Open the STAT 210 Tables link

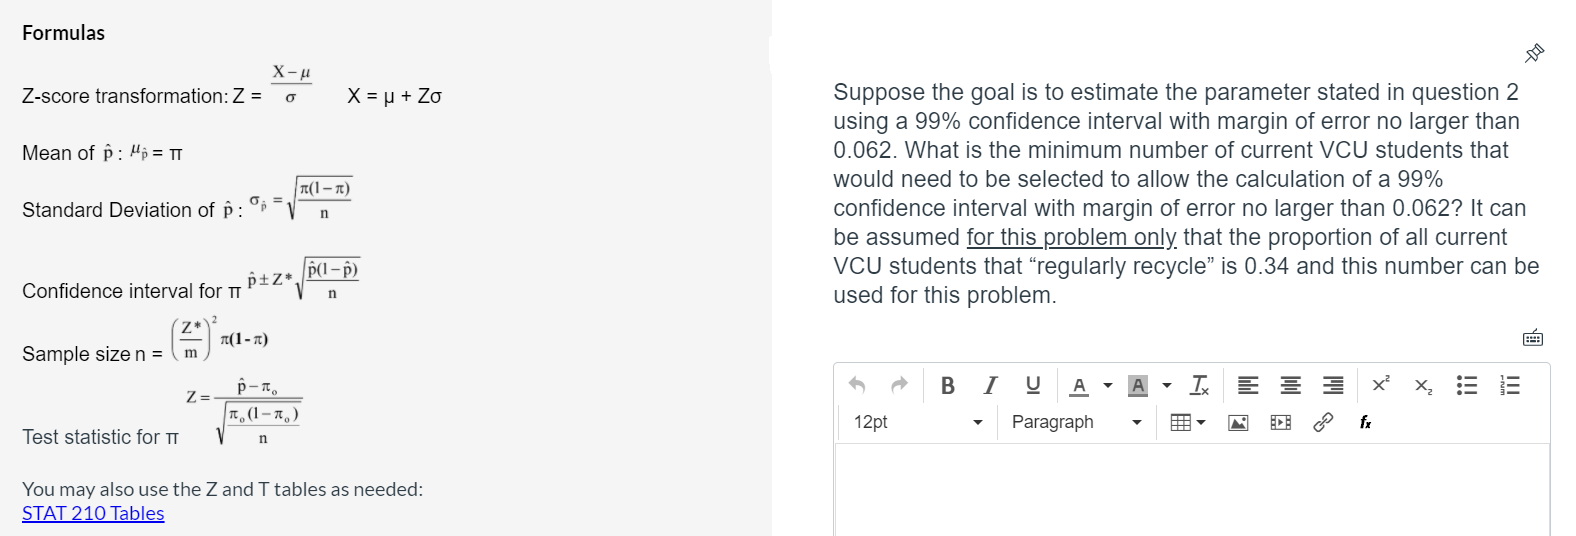pos(93,513)
